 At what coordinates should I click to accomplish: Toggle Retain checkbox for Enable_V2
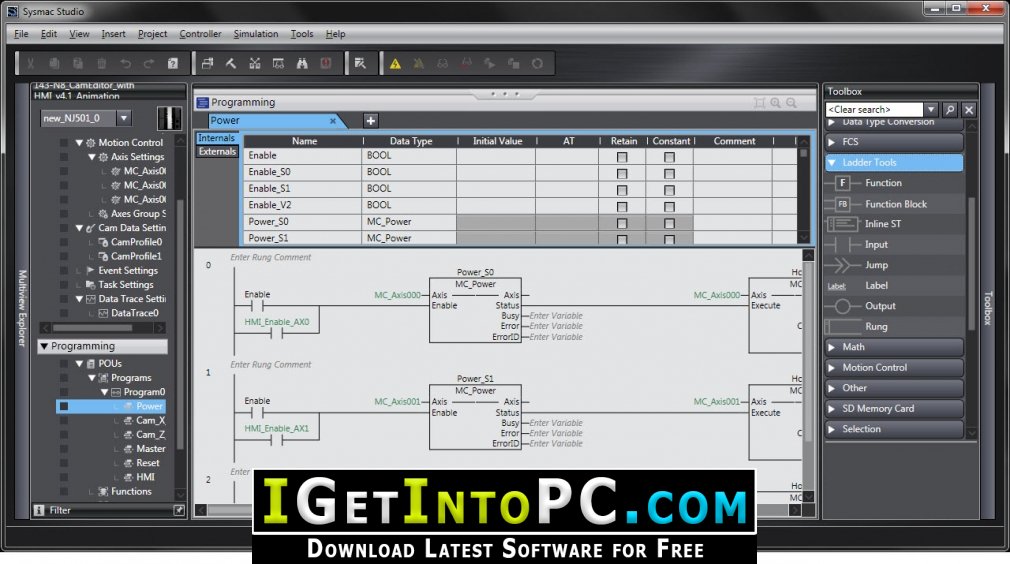(622, 206)
